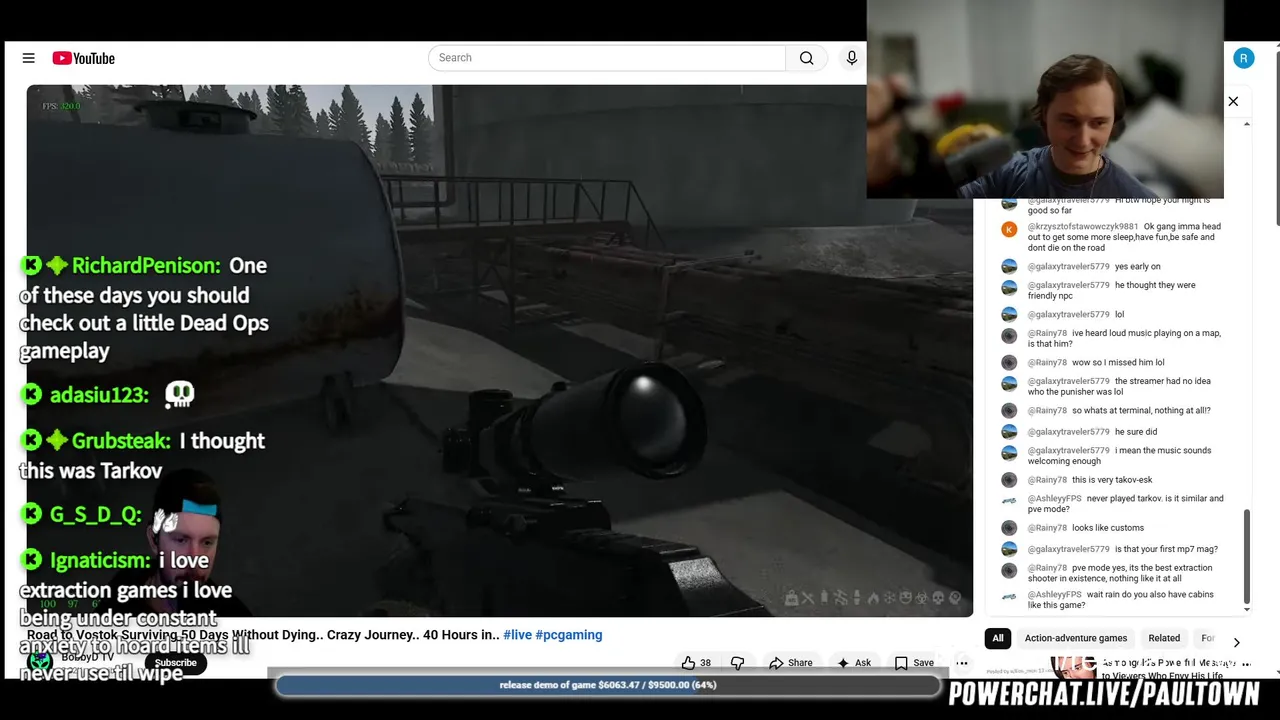Screen dimensions: 1280x720
Task: Select the Action-adventure games chip
Action: click(x=1075, y=638)
